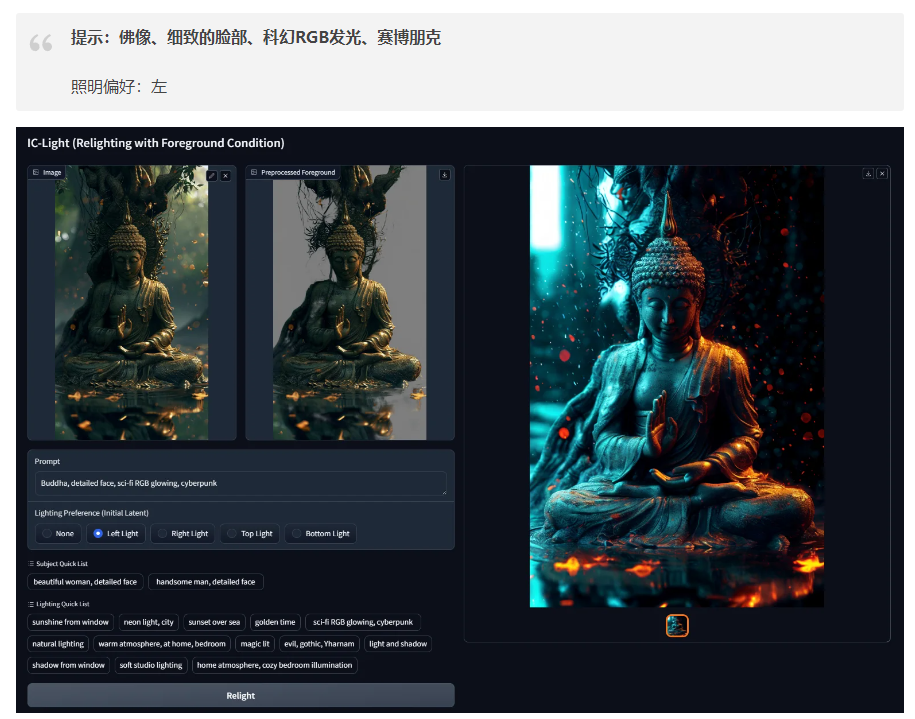Apply 'soft studio lighting' preset
This screenshot has width=915, height=719.
(x=151, y=665)
